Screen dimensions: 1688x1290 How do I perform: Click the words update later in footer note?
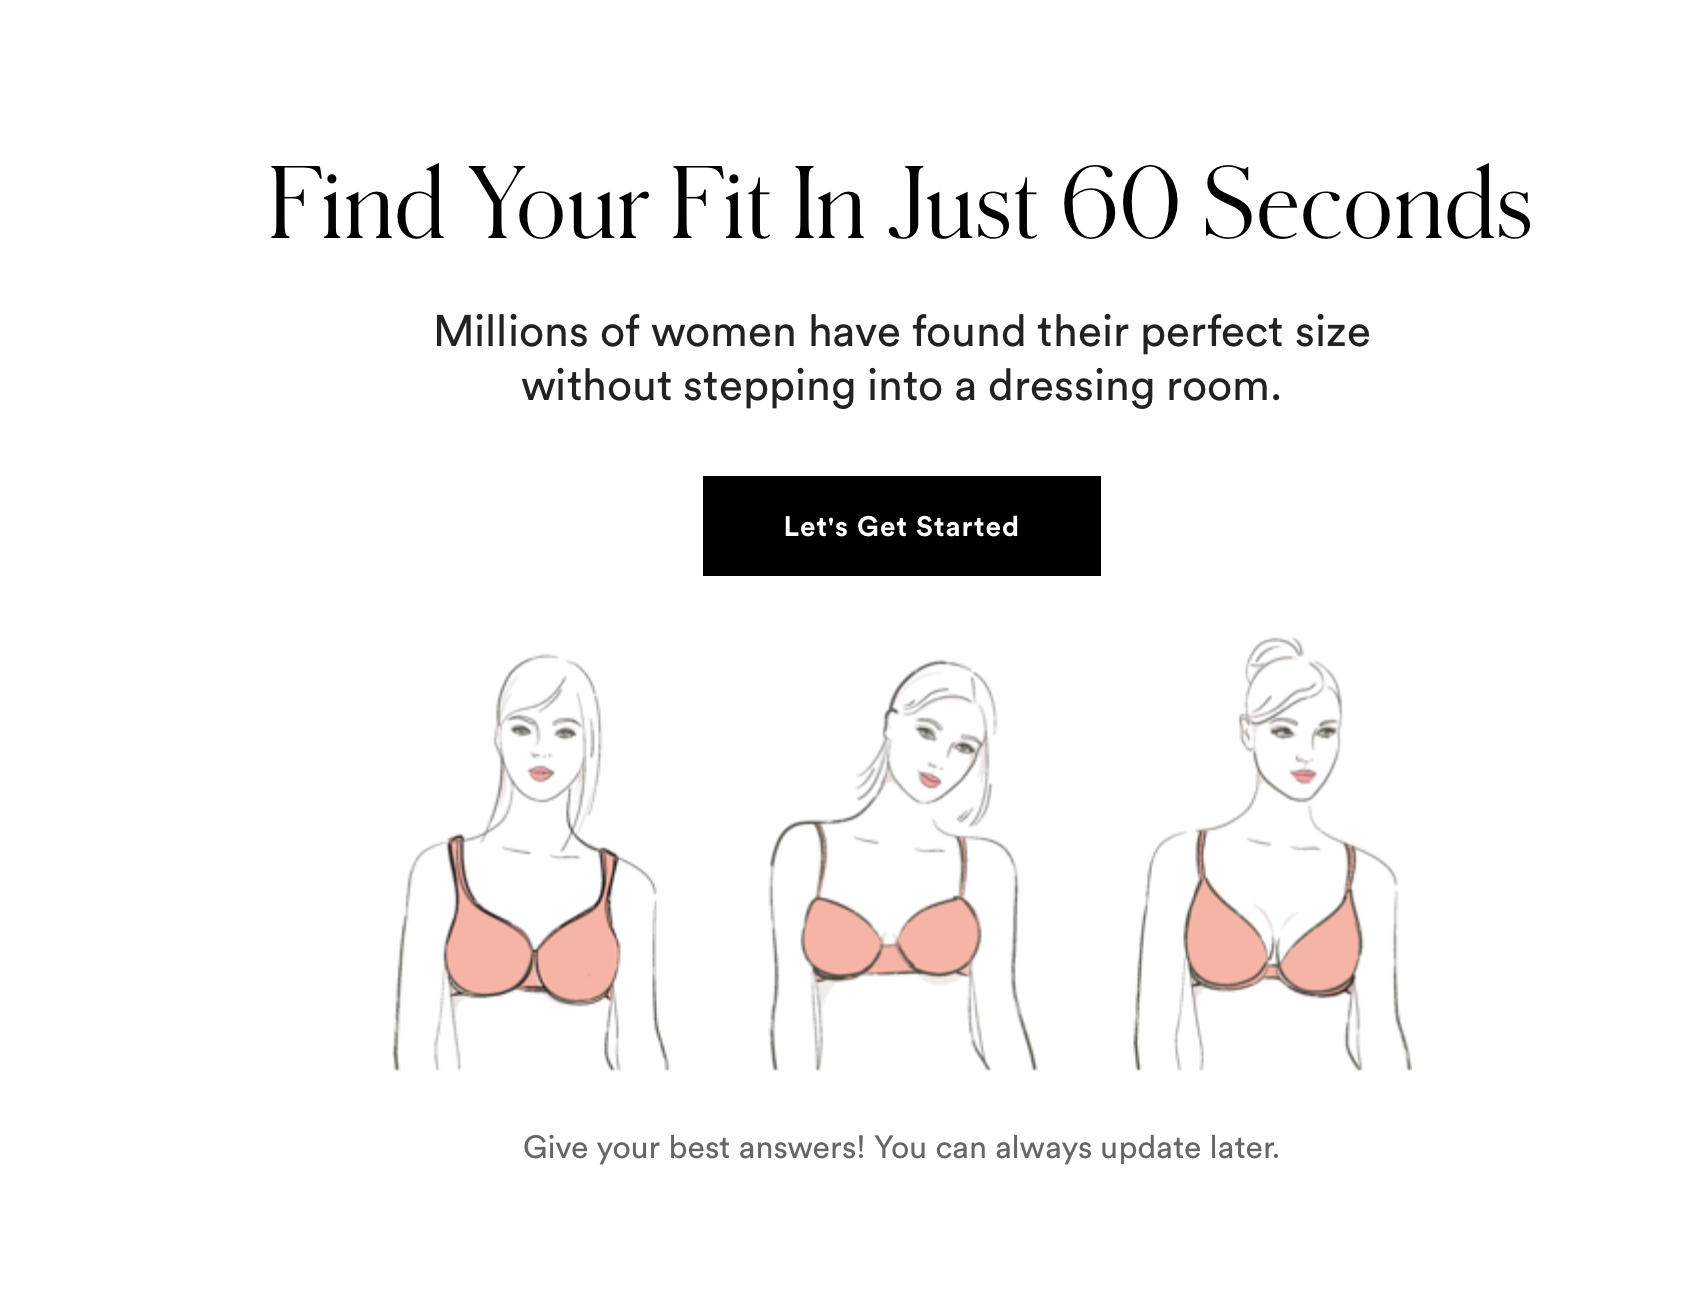coord(1190,1147)
